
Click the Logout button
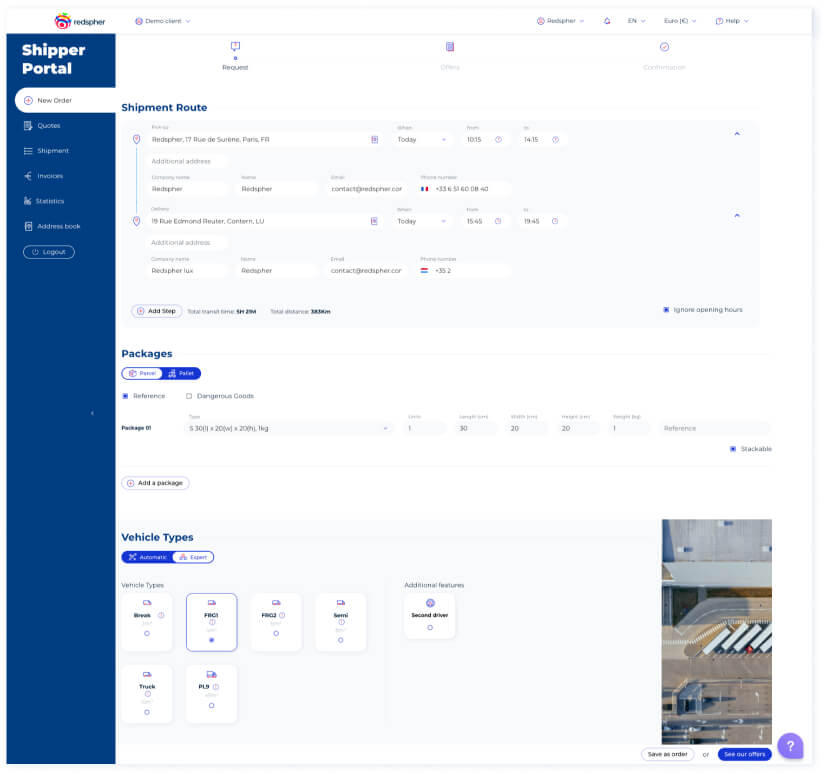click(49, 252)
